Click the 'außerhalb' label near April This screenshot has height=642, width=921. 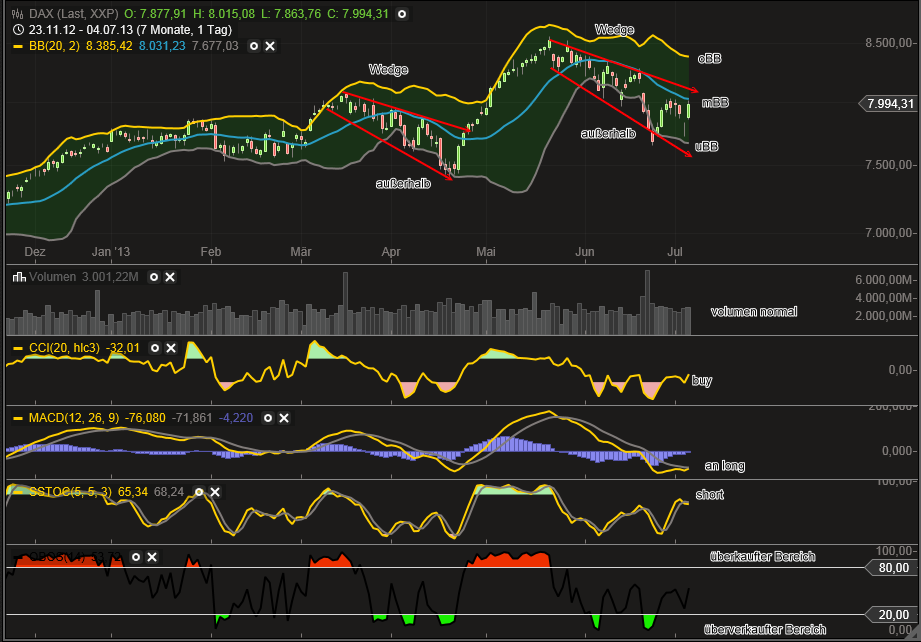pyautogui.click(x=403, y=184)
